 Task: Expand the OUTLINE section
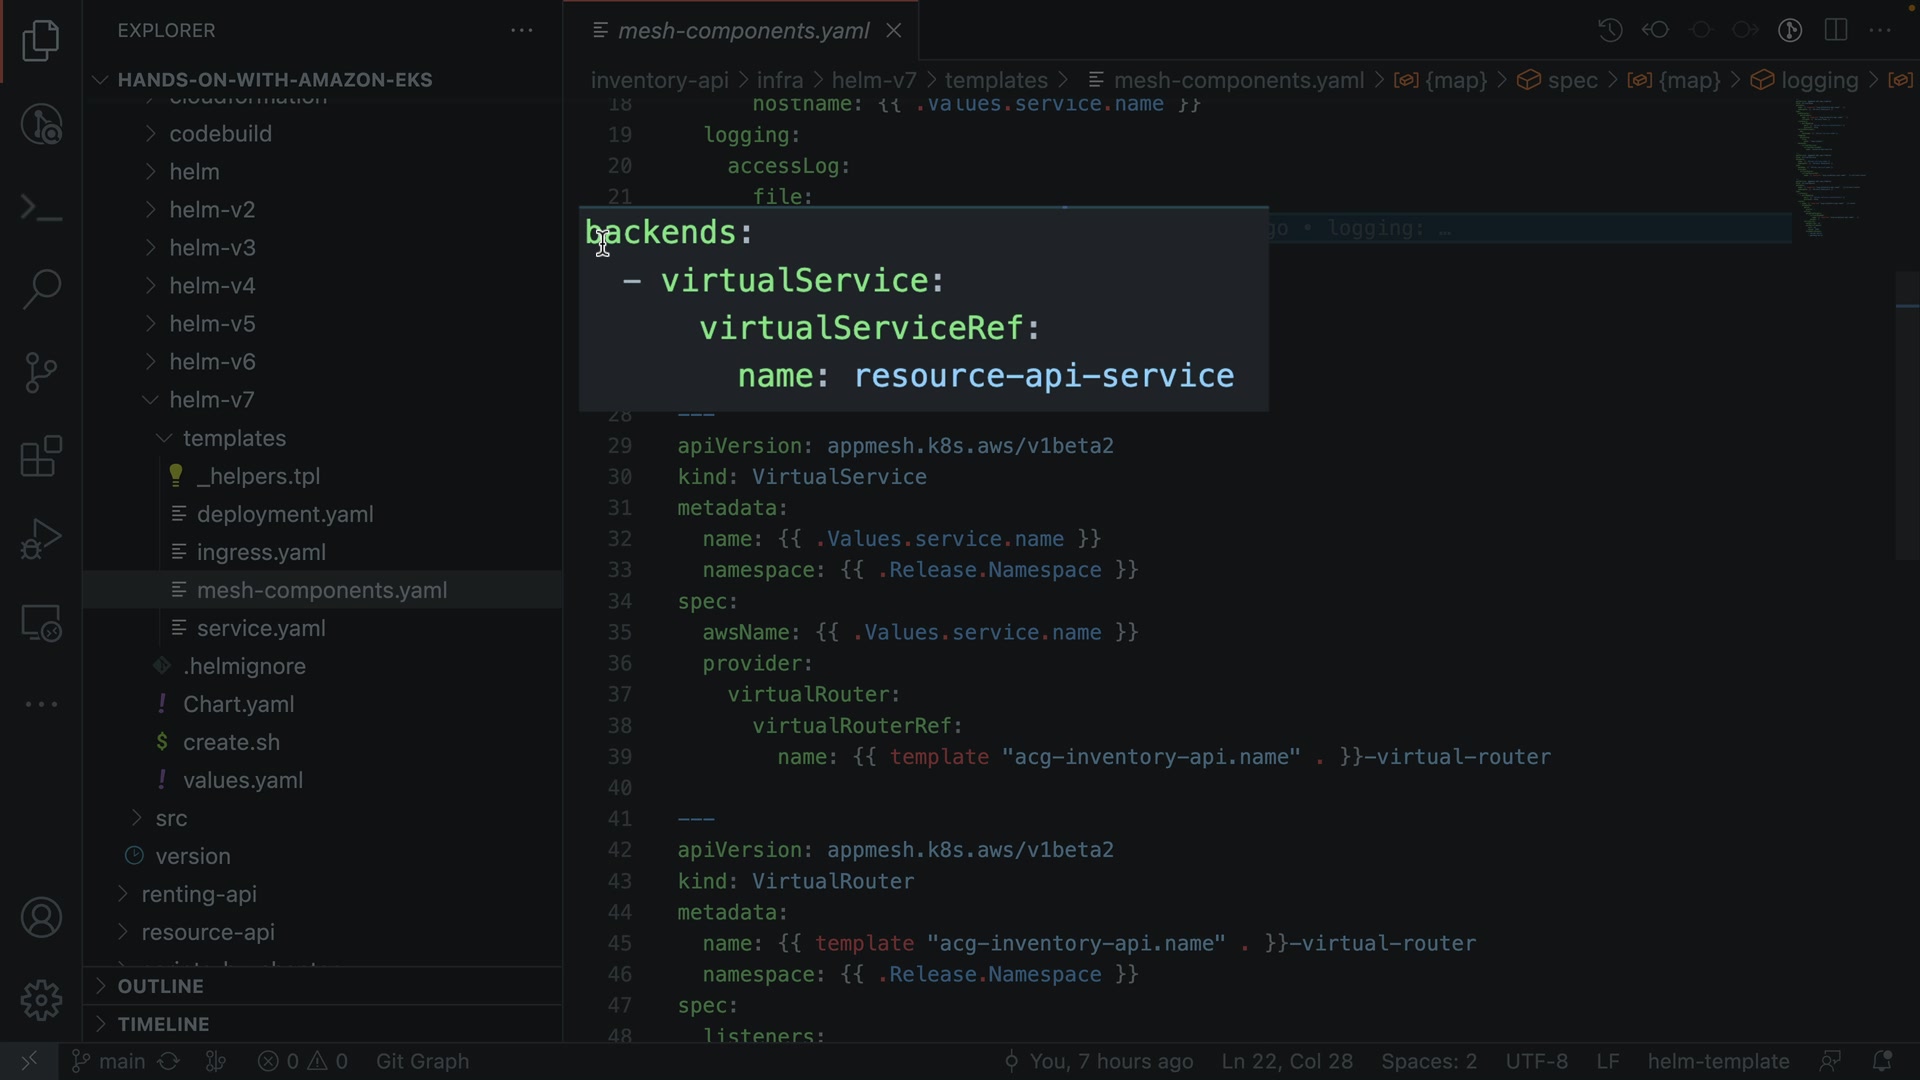pos(160,986)
